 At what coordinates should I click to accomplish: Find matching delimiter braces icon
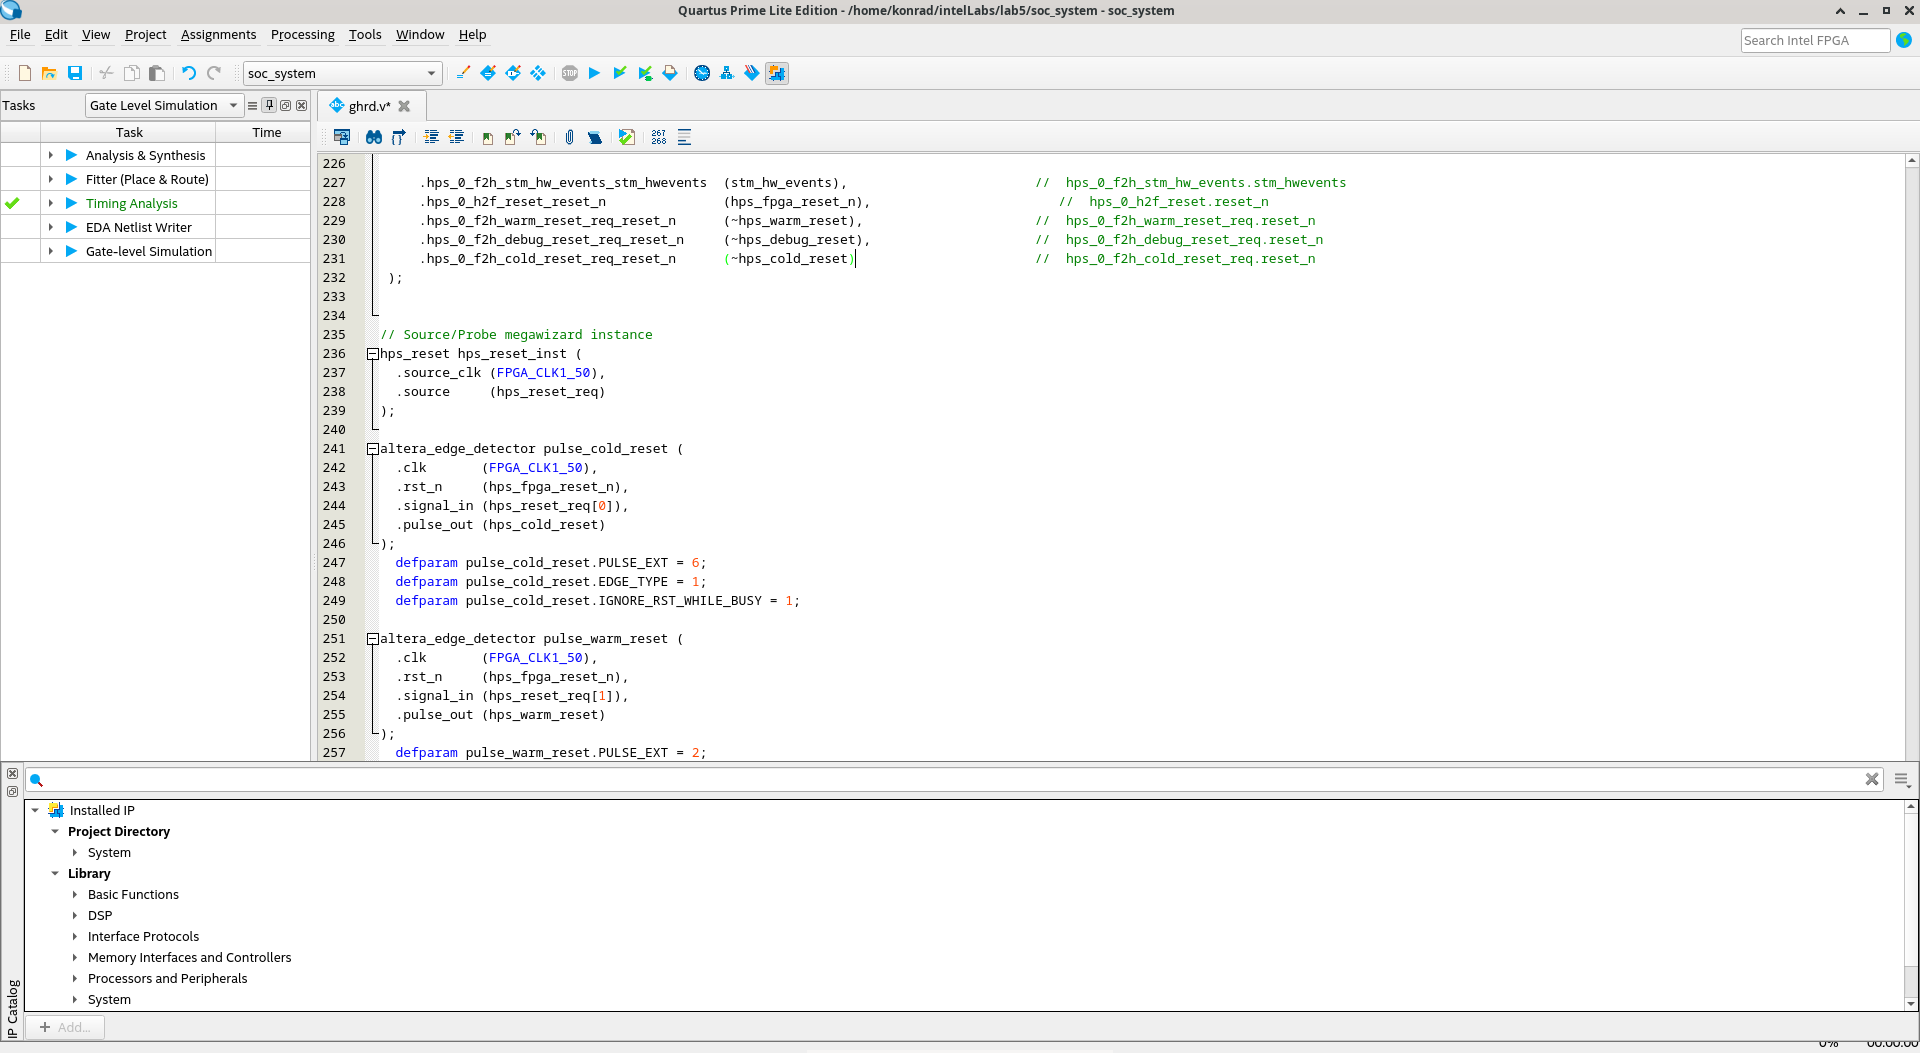(x=399, y=137)
